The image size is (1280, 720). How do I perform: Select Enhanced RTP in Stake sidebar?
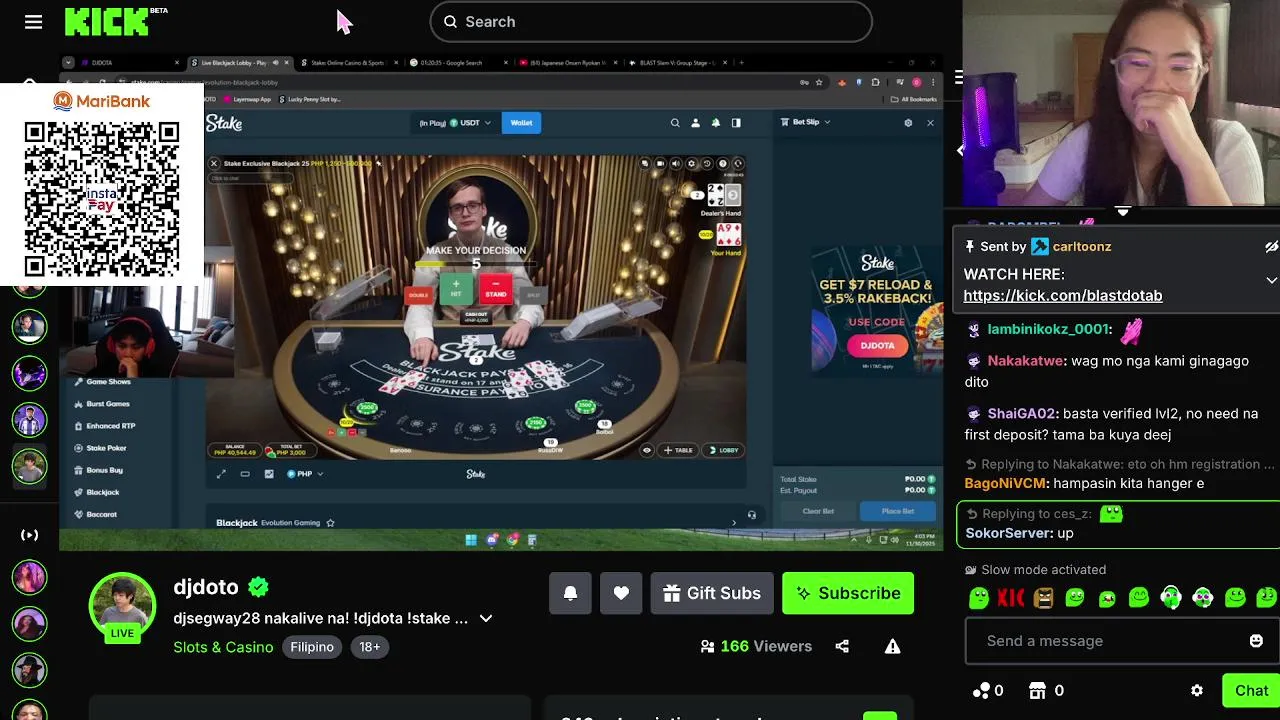(x=110, y=426)
